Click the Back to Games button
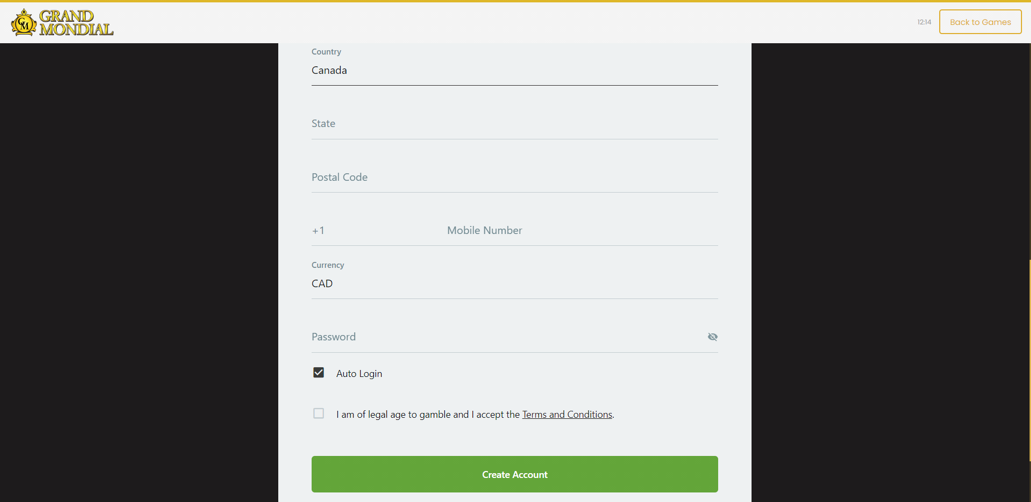The height and width of the screenshot is (502, 1031). (x=980, y=22)
